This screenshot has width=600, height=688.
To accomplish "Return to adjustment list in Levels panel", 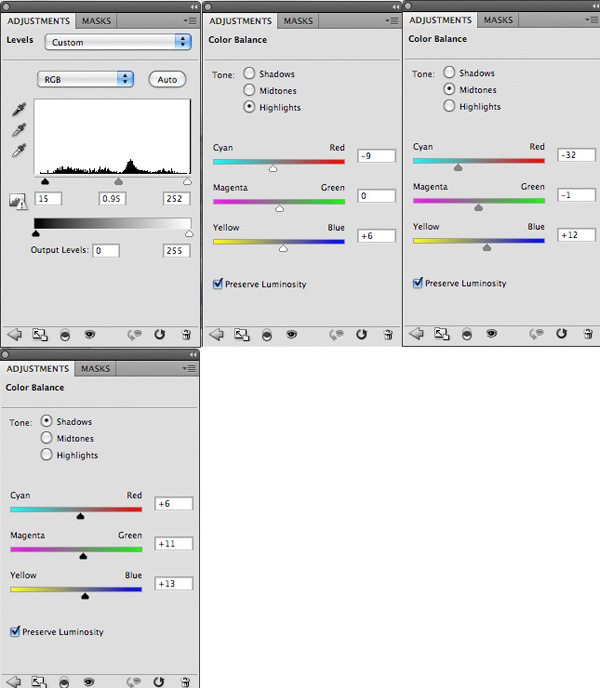I will [x=14, y=335].
